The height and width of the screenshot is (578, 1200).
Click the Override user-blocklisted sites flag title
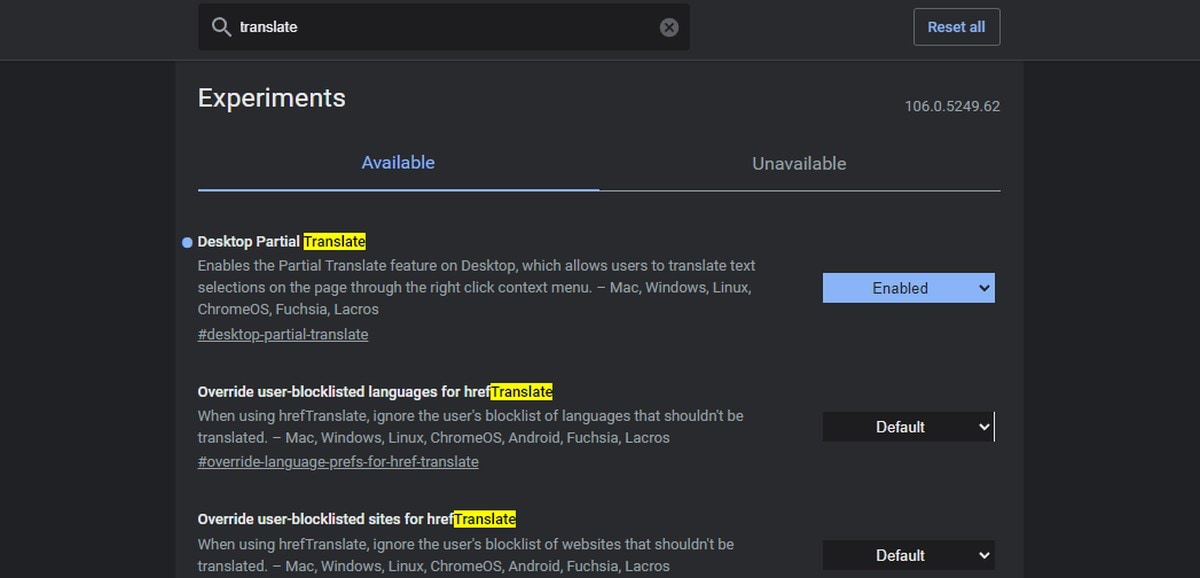[x=356, y=519]
